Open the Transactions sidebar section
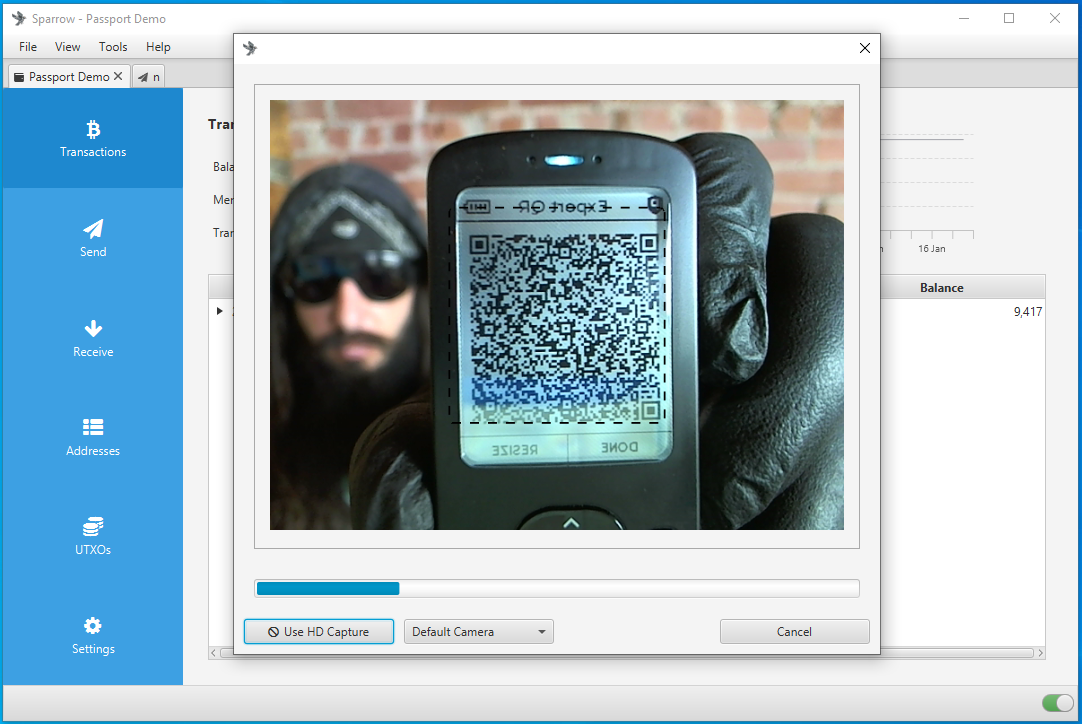The width and height of the screenshot is (1082, 724). pyautogui.click(x=92, y=139)
